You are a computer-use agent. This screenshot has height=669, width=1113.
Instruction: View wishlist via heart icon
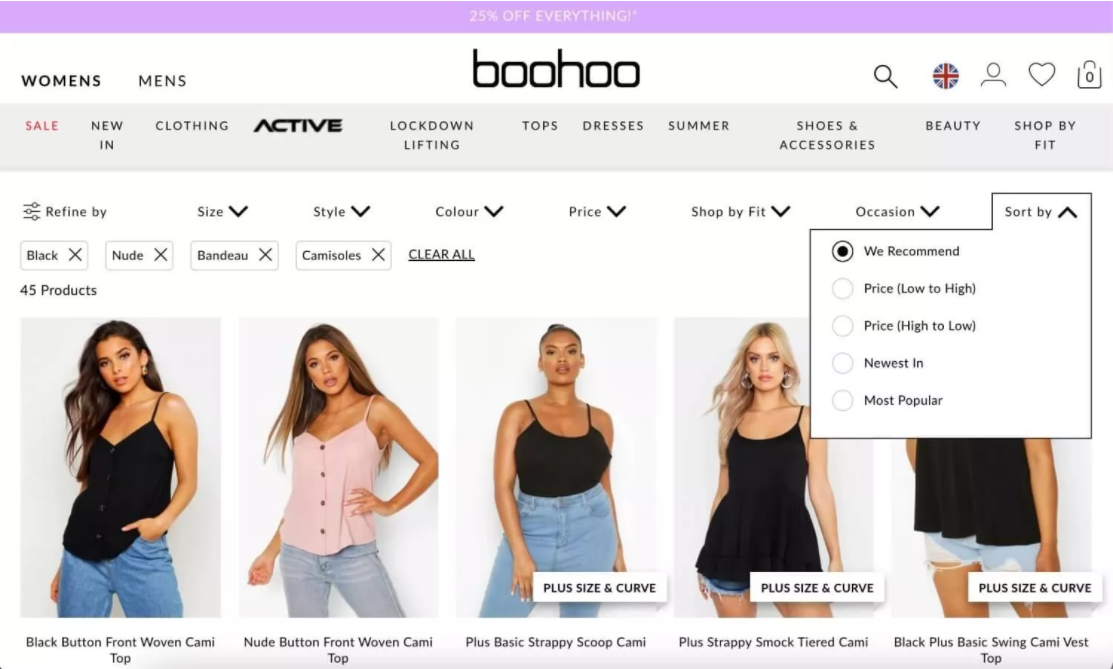pos(1041,75)
